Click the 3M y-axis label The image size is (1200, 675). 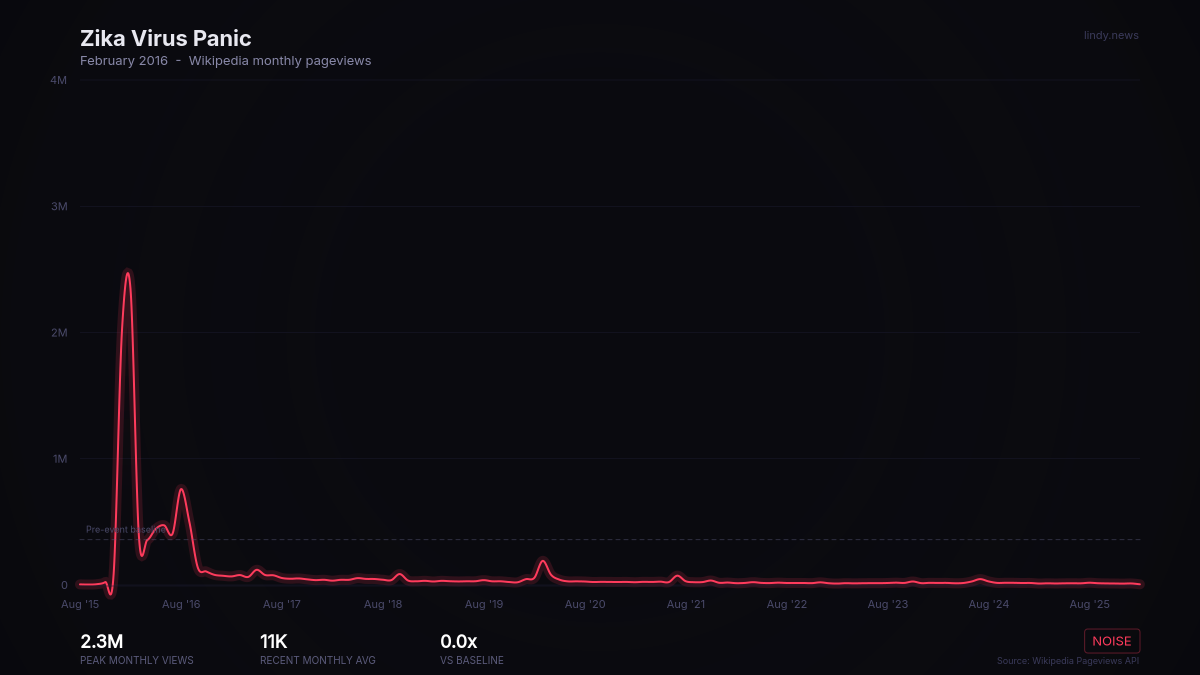[58, 206]
